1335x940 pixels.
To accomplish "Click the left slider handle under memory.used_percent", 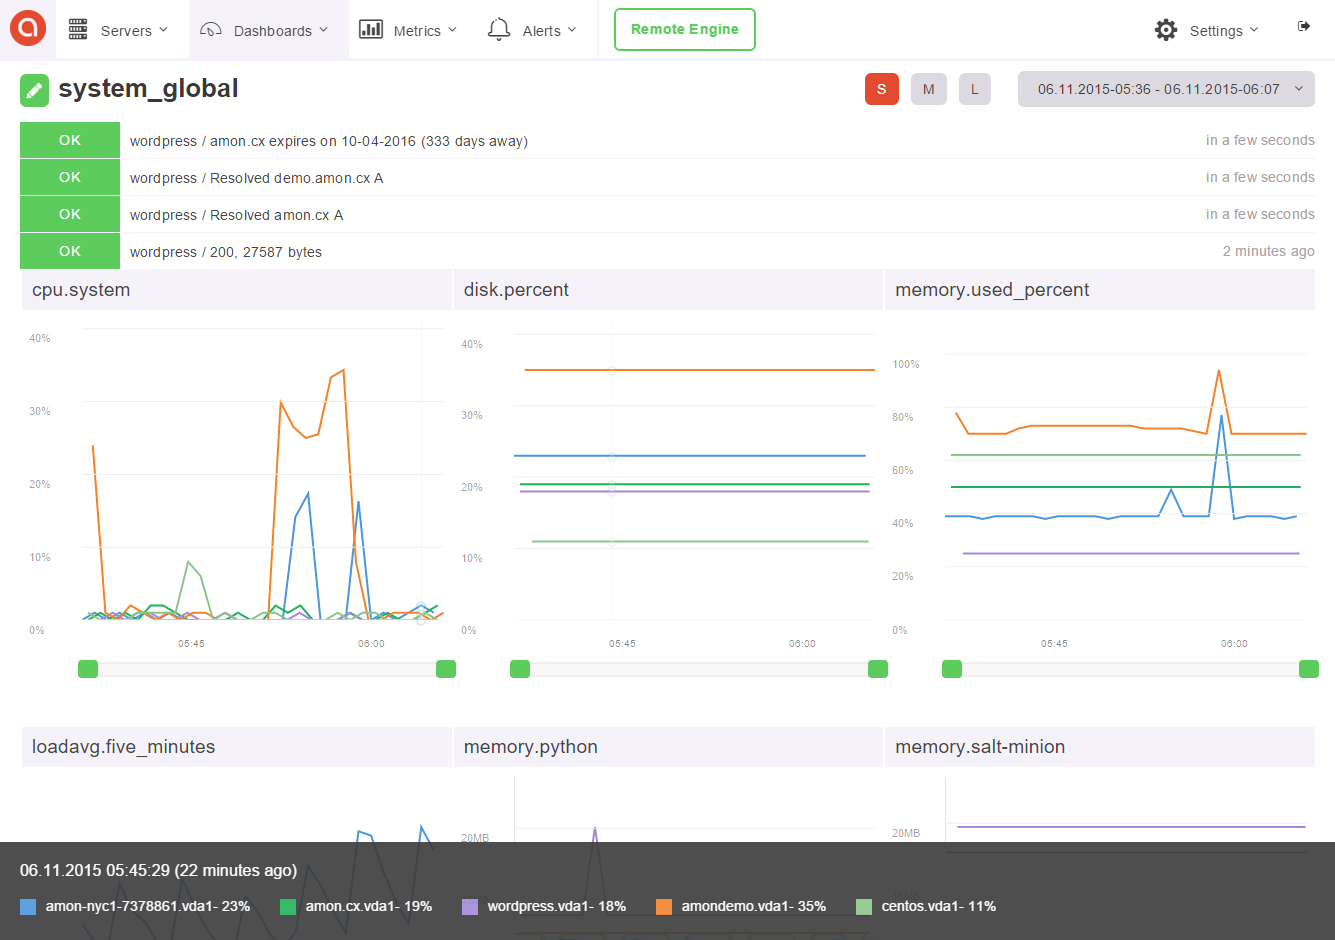I will click(952, 669).
